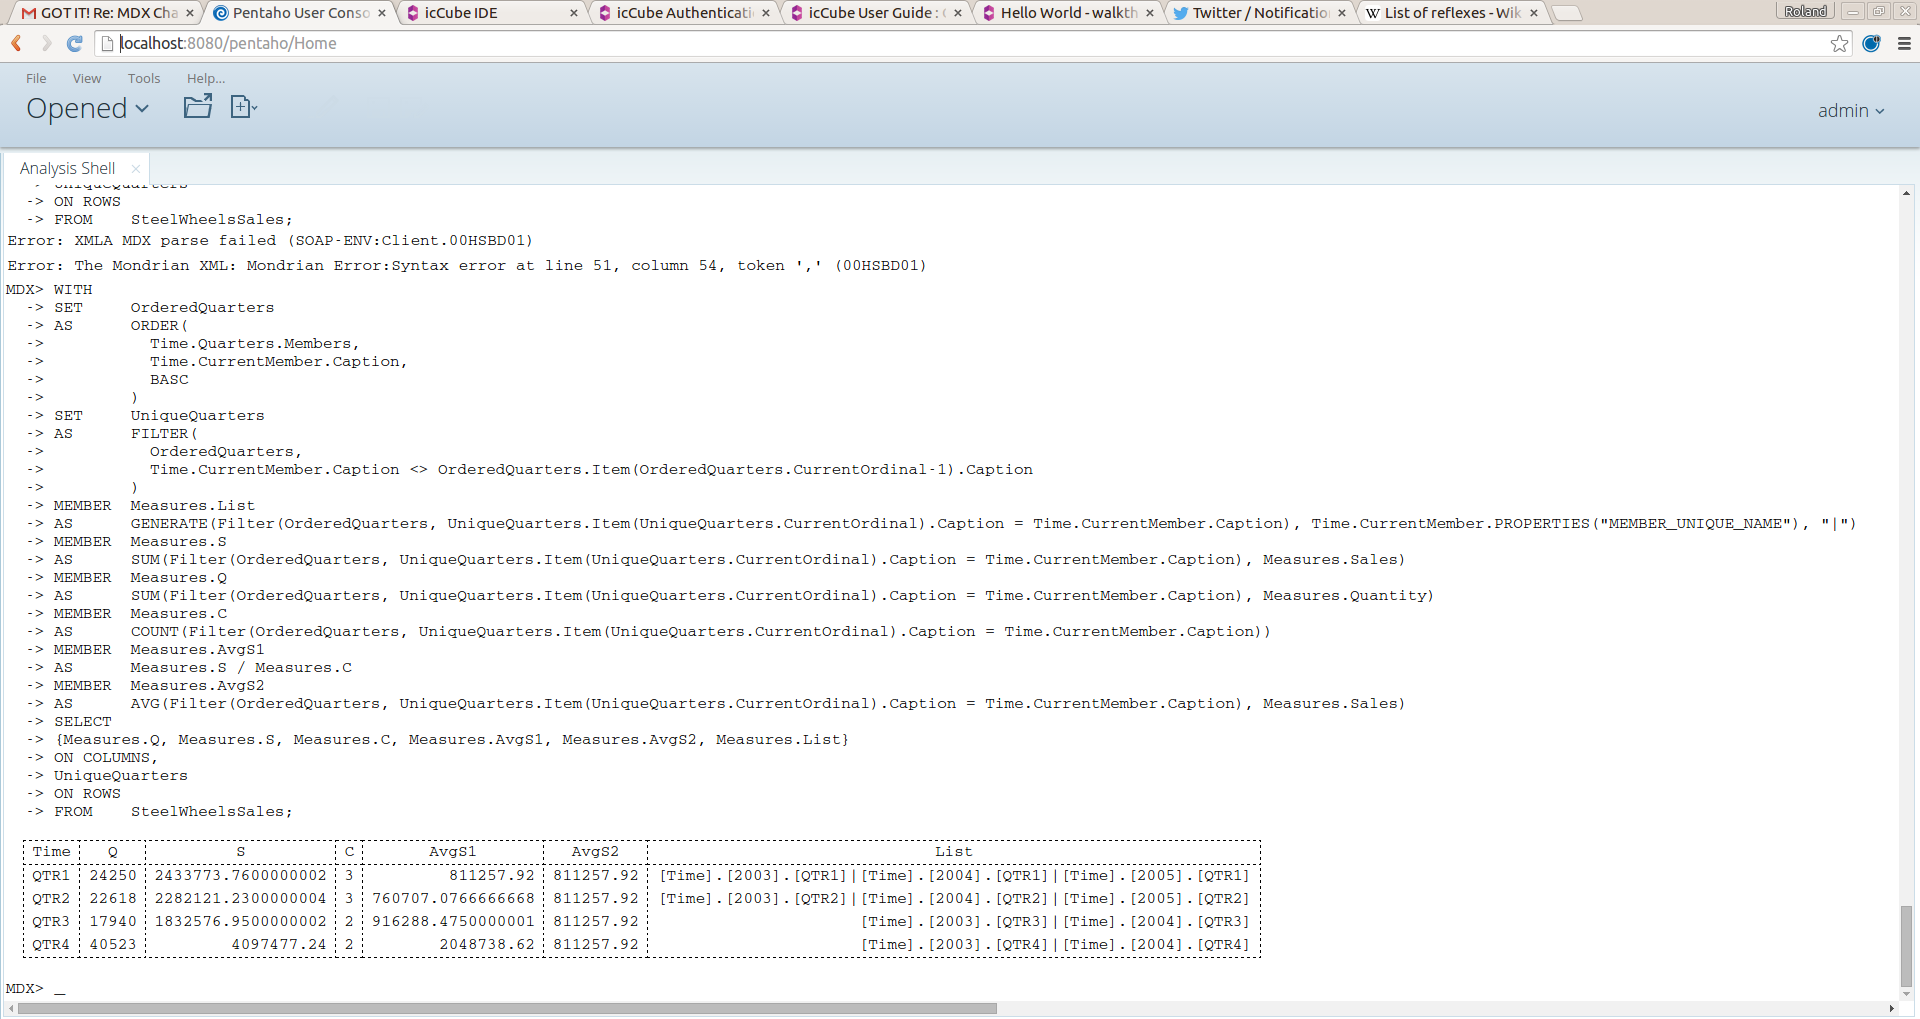Click the new document icon in Pentaho toolbar
This screenshot has width=1920, height=1019.
243,106
